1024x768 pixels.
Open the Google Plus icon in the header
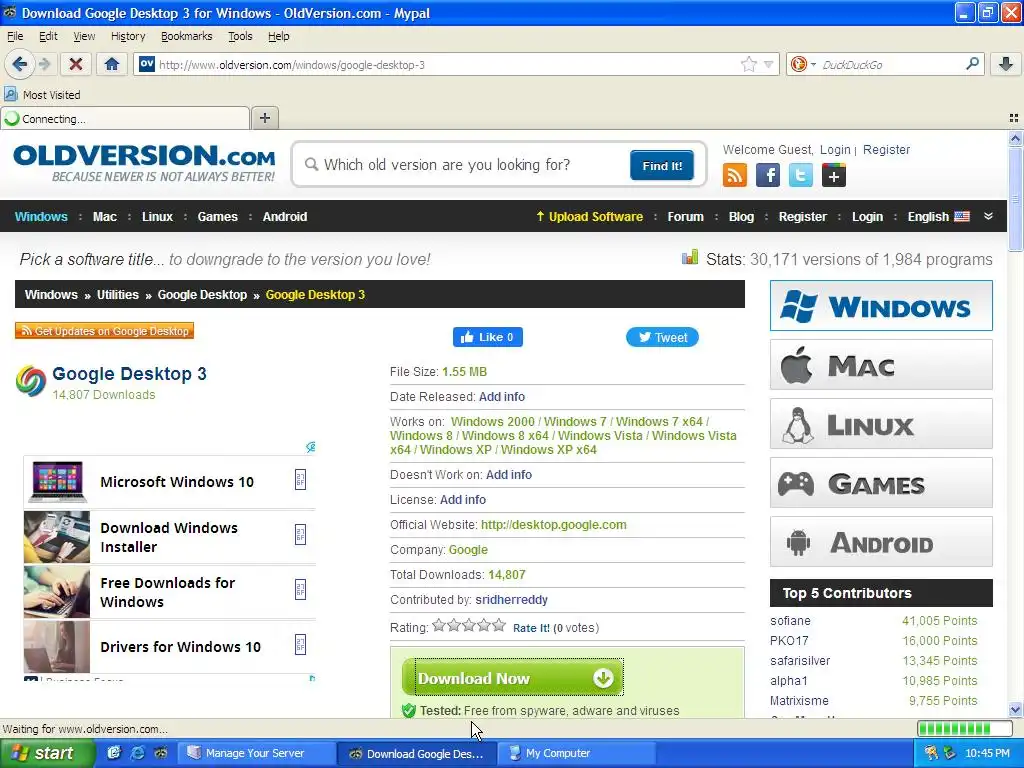pos(833,175)
